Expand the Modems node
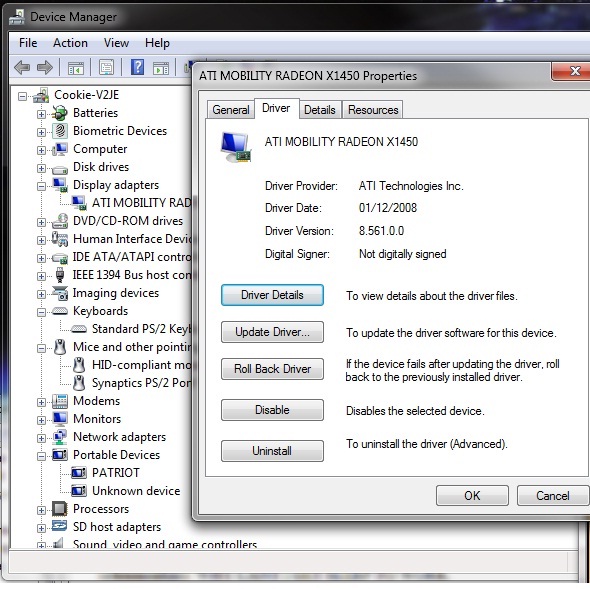The width and height of the screenshot is (590, 589). [41, 402]
